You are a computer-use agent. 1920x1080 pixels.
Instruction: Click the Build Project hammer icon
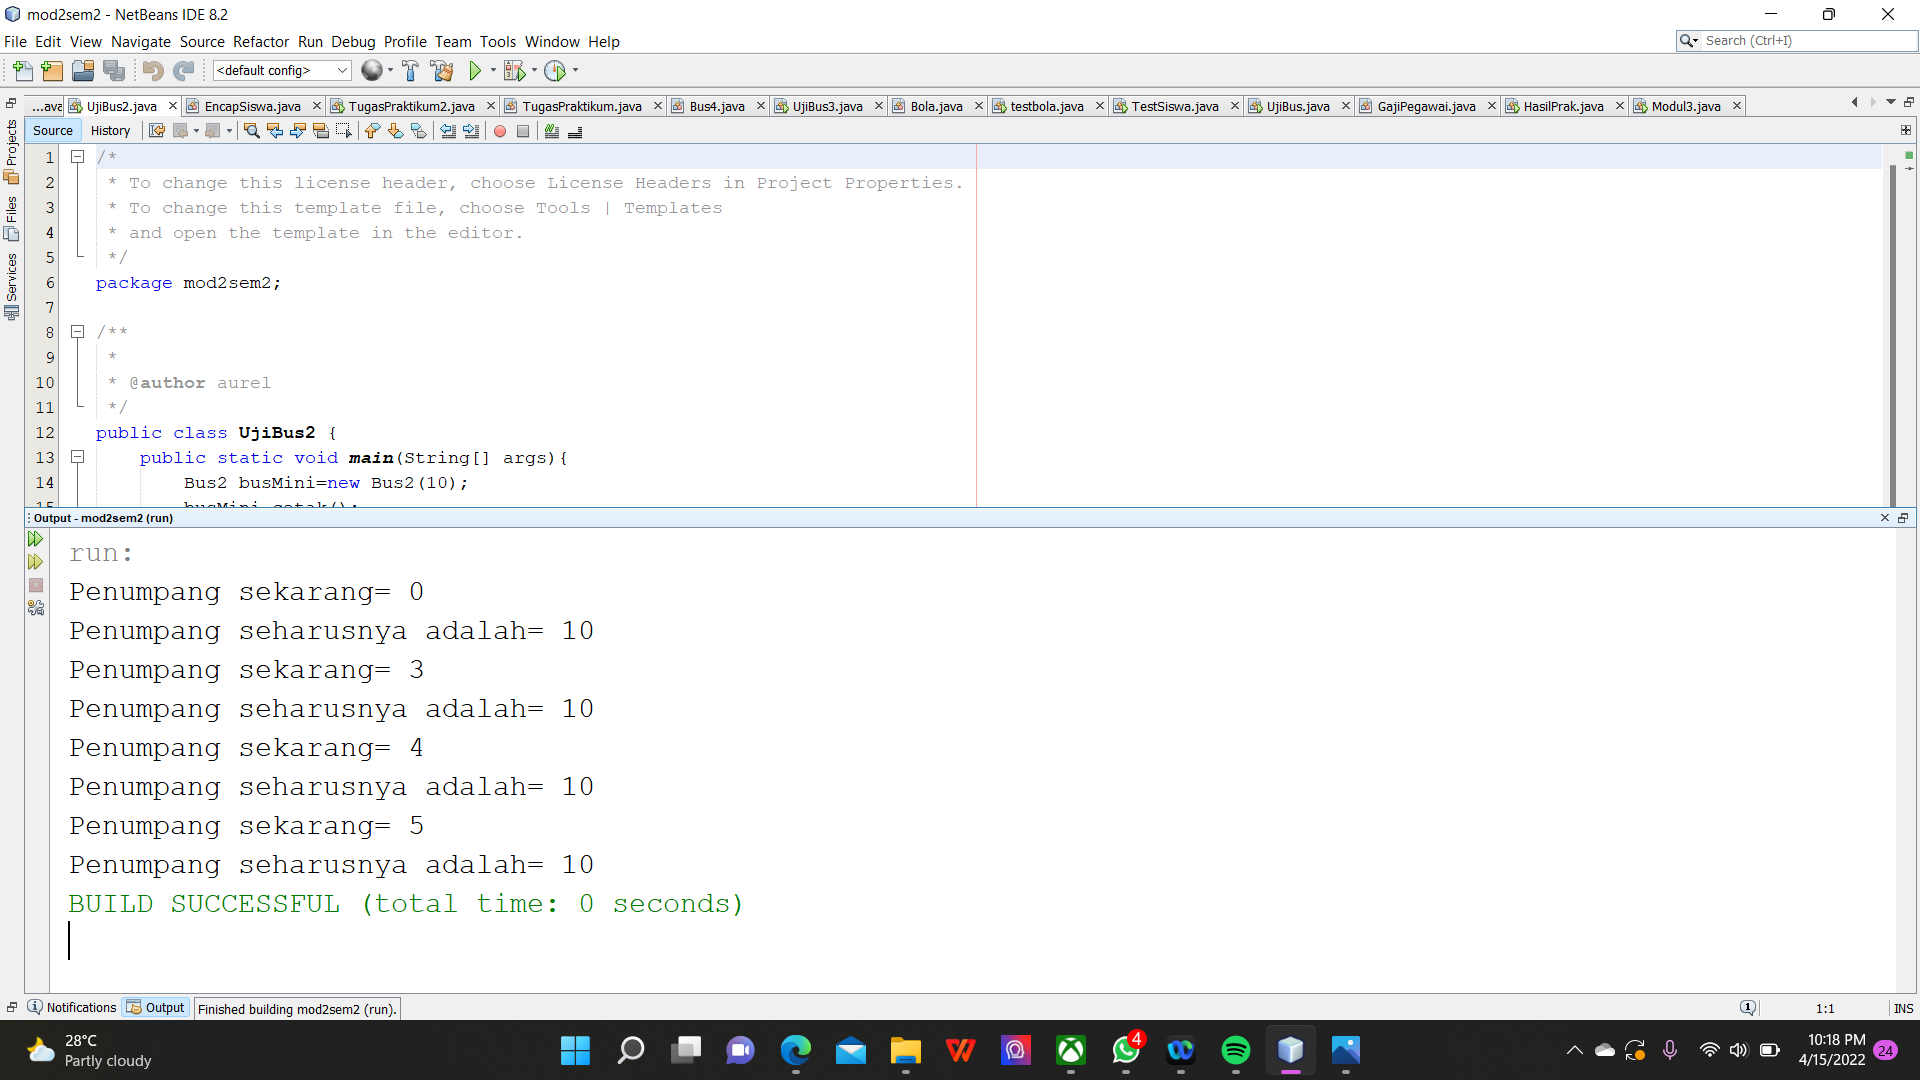[x=410, y=71]
